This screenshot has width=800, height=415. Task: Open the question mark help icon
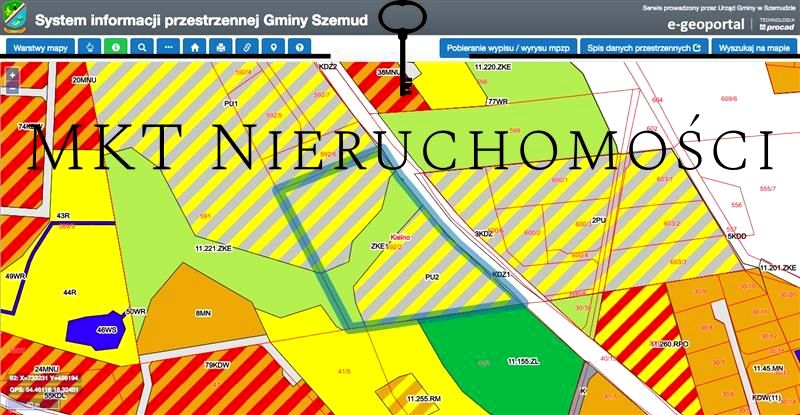click(299, 47)
